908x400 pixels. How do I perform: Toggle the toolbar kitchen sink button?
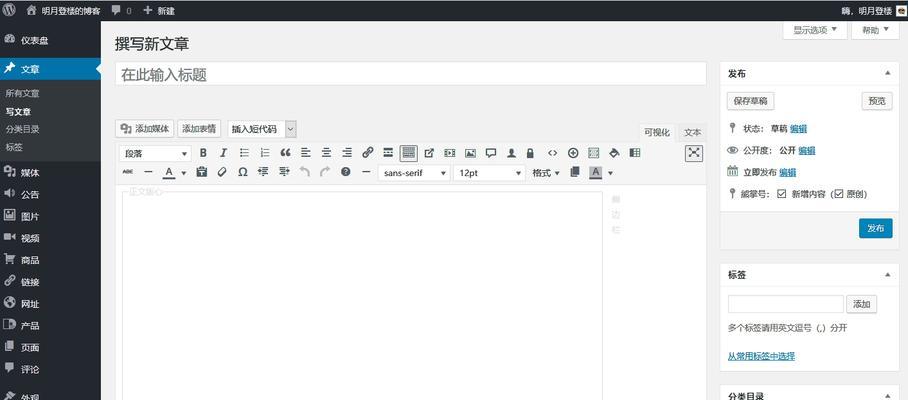(409, 153)
